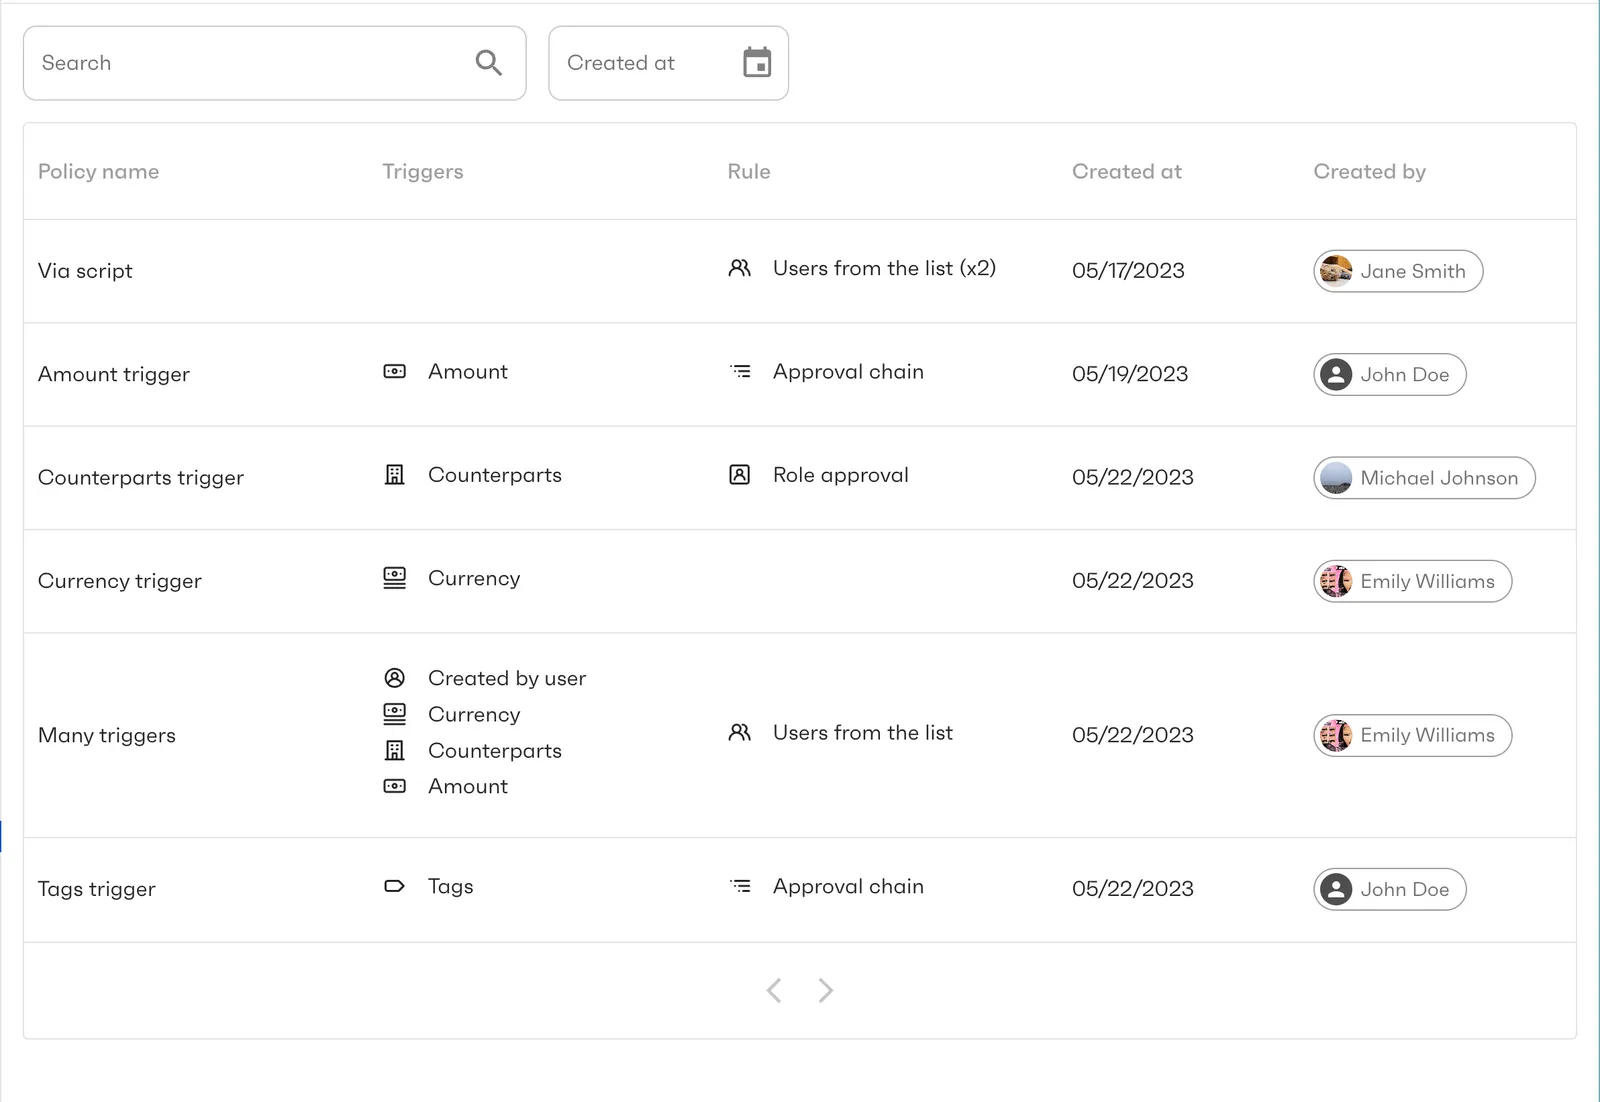
Task: Click the Currency icon in Currency trigger row
Action: tap(395, 578)
